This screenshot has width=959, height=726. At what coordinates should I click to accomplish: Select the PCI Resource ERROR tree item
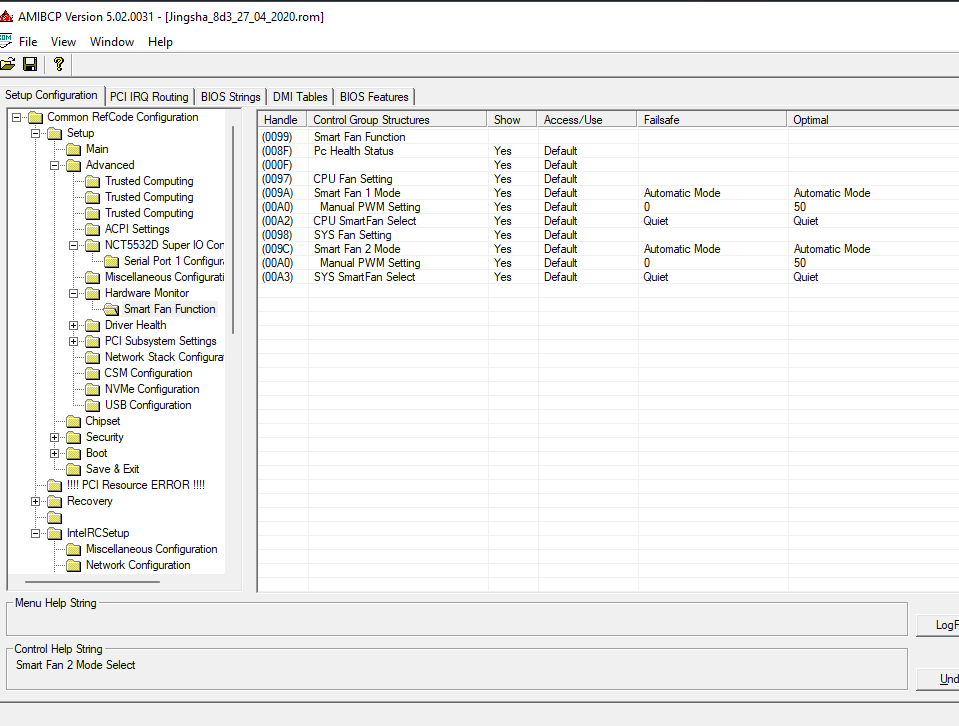click(x=136, y=485)
